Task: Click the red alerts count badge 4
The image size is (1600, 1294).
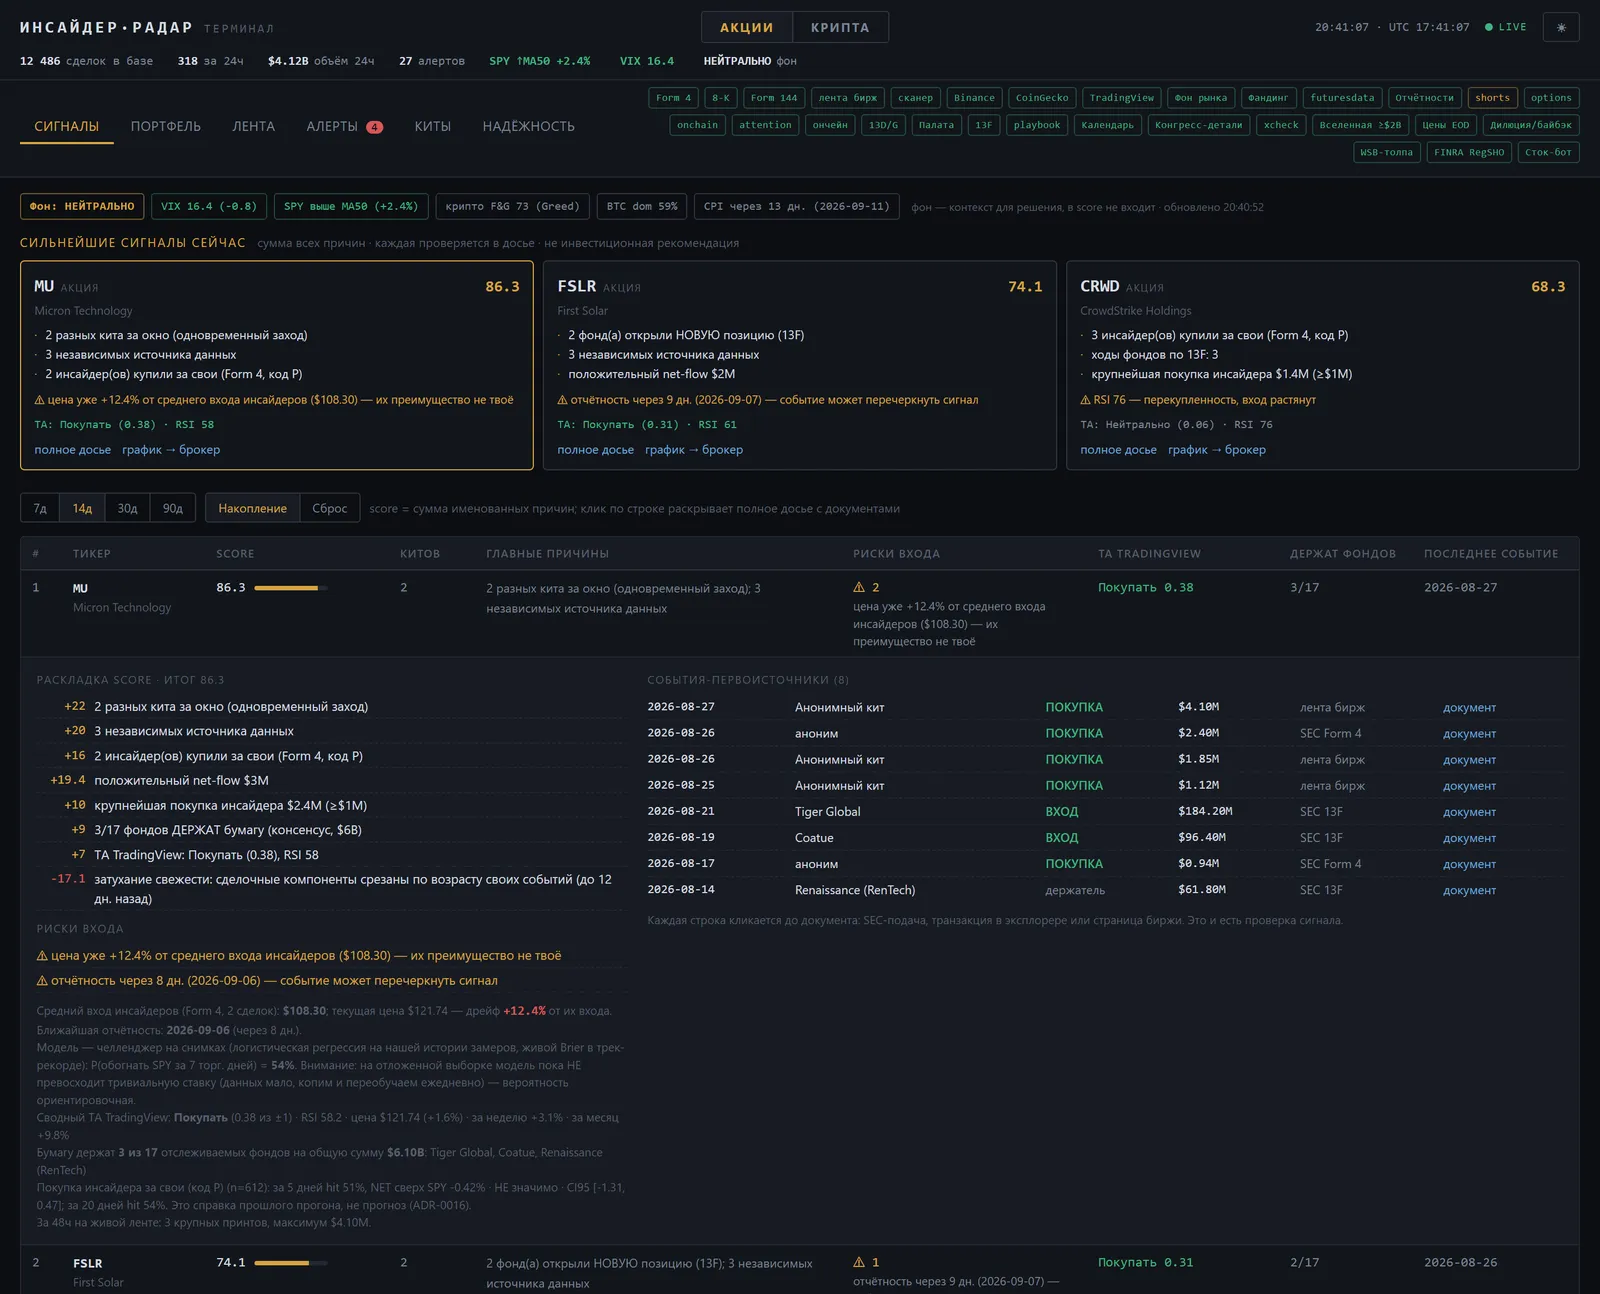Action: point(374,127)
